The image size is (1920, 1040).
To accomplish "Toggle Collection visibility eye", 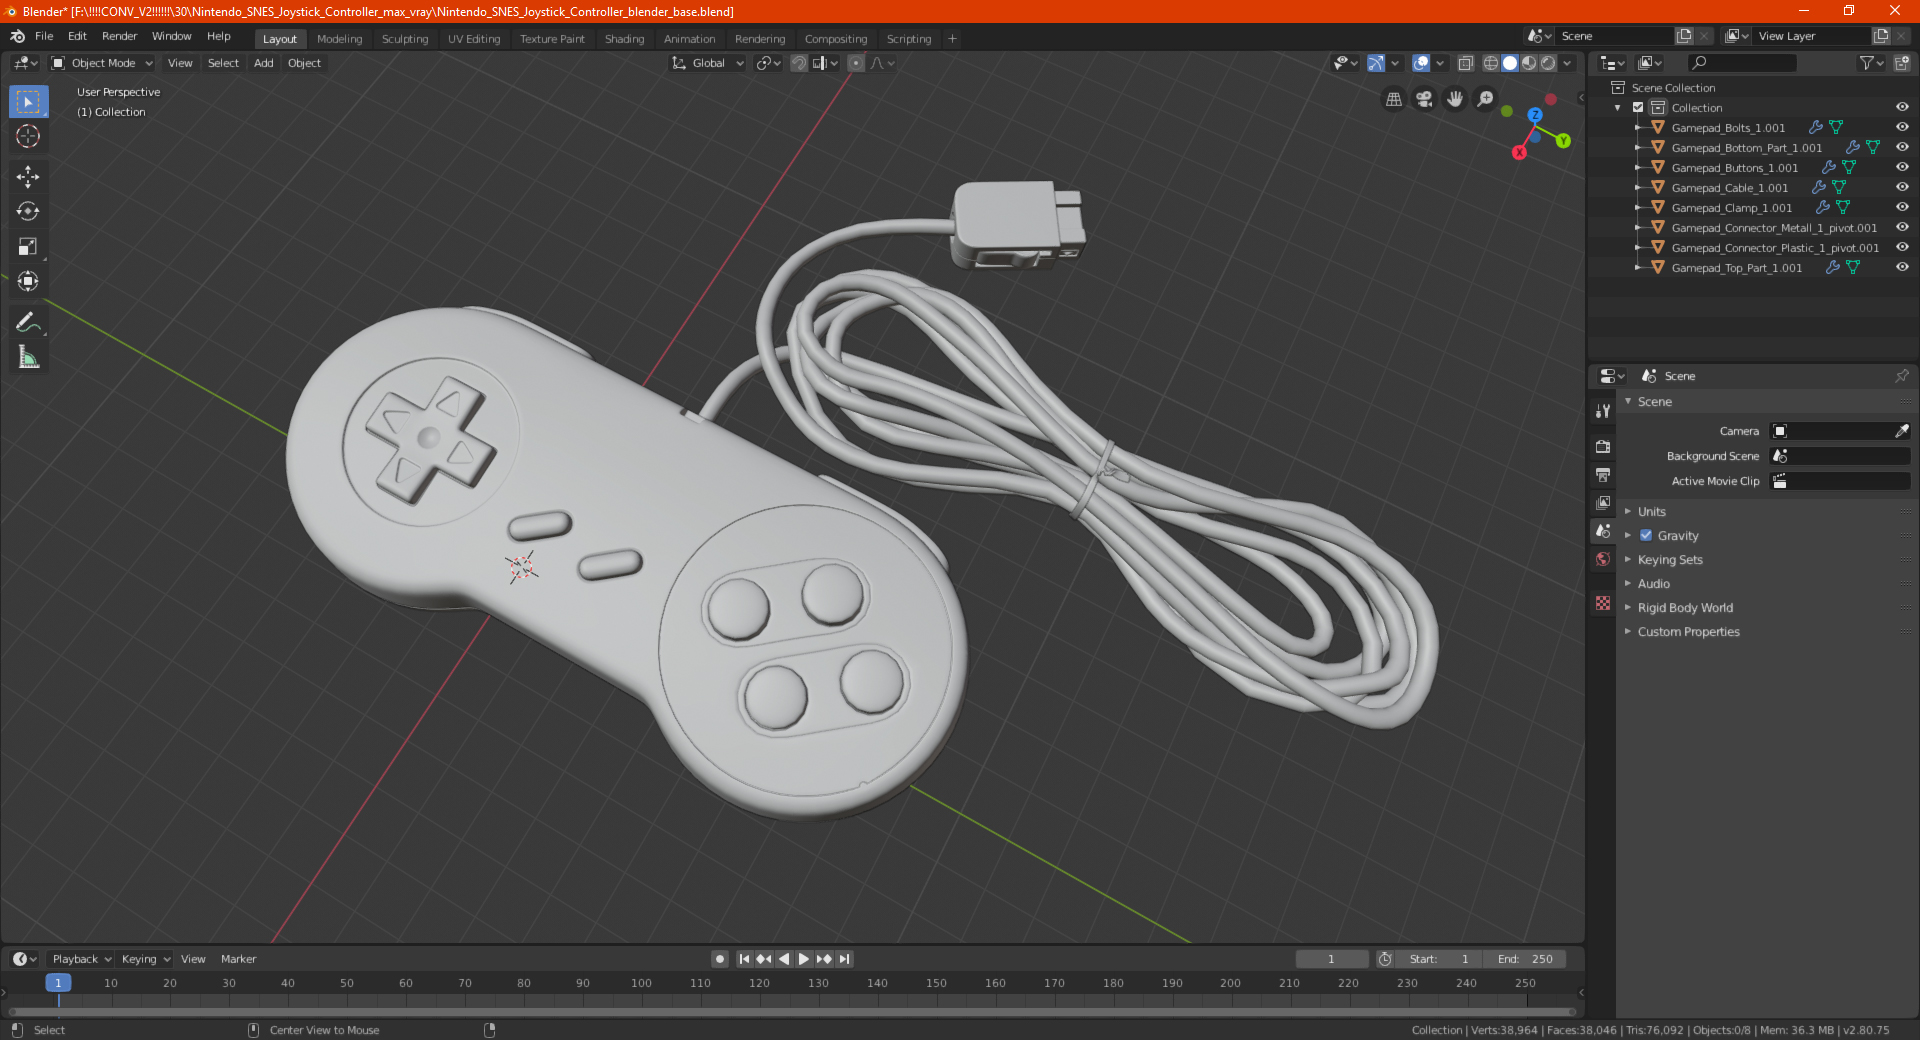I will 1902,107.
